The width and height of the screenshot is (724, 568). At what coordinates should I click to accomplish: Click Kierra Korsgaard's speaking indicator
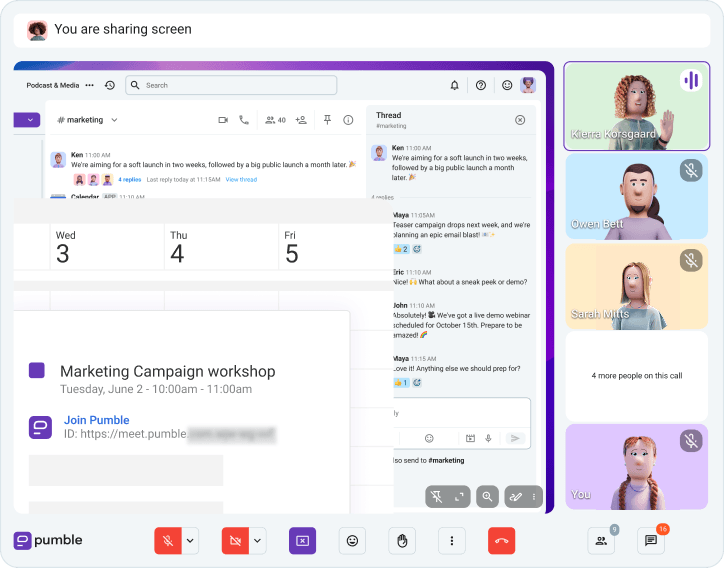pyautogui.click(x=691, y=80)
